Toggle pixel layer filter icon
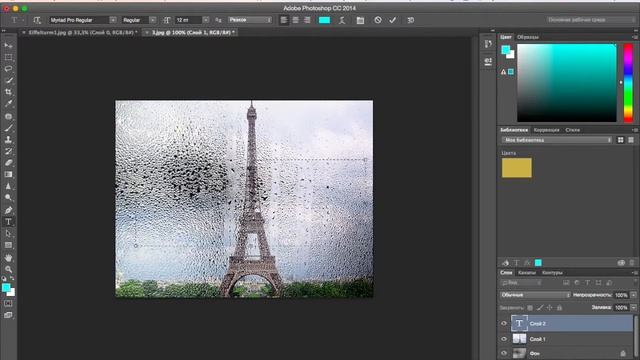 [x=566, y=282]
